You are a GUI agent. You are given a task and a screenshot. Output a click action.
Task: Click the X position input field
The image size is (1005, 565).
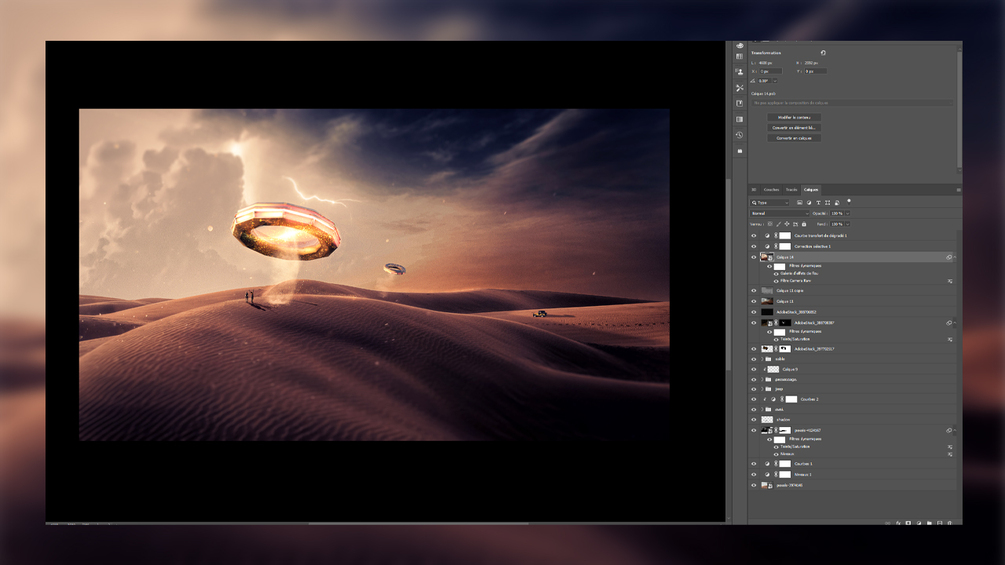(x=770, y=72)
